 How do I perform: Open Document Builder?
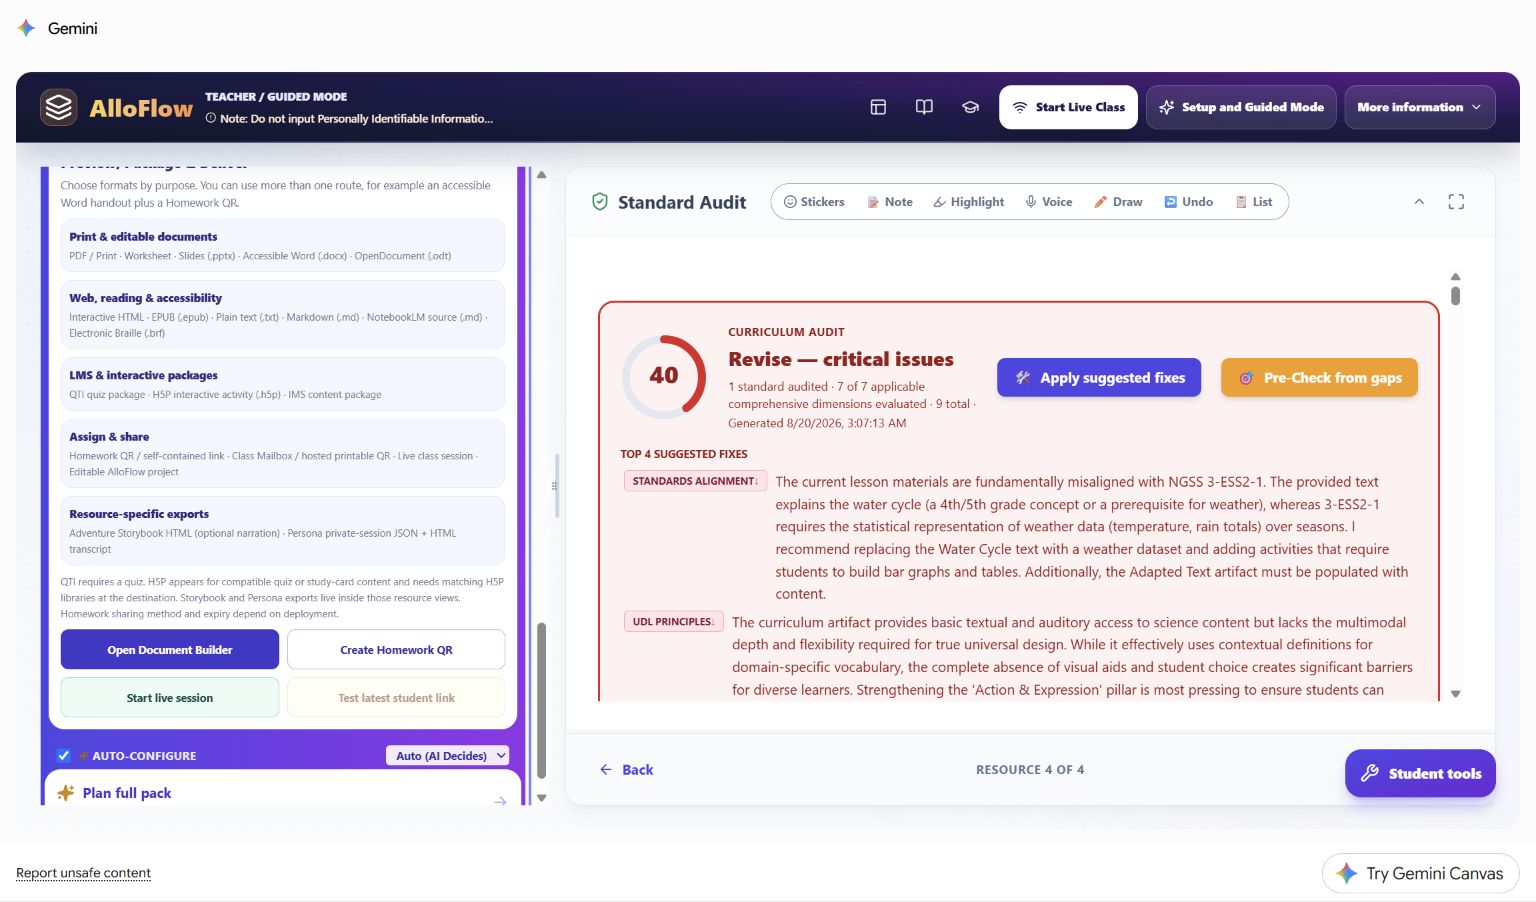[x=170, y=650]
